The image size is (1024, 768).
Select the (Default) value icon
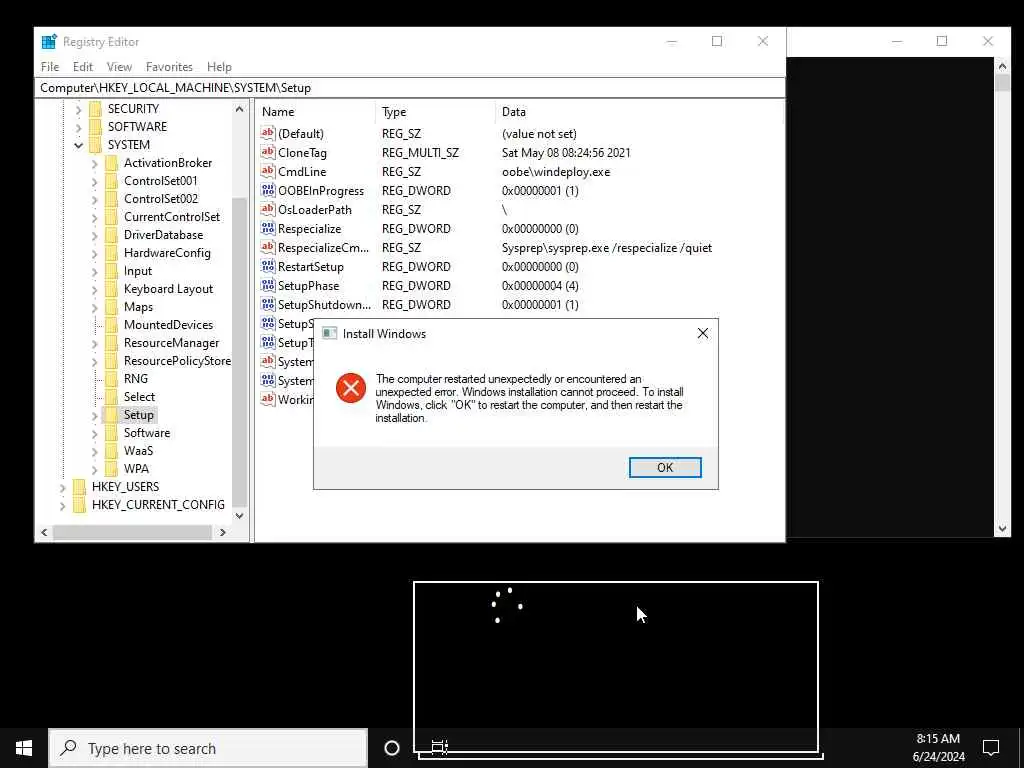coord(268,133)
